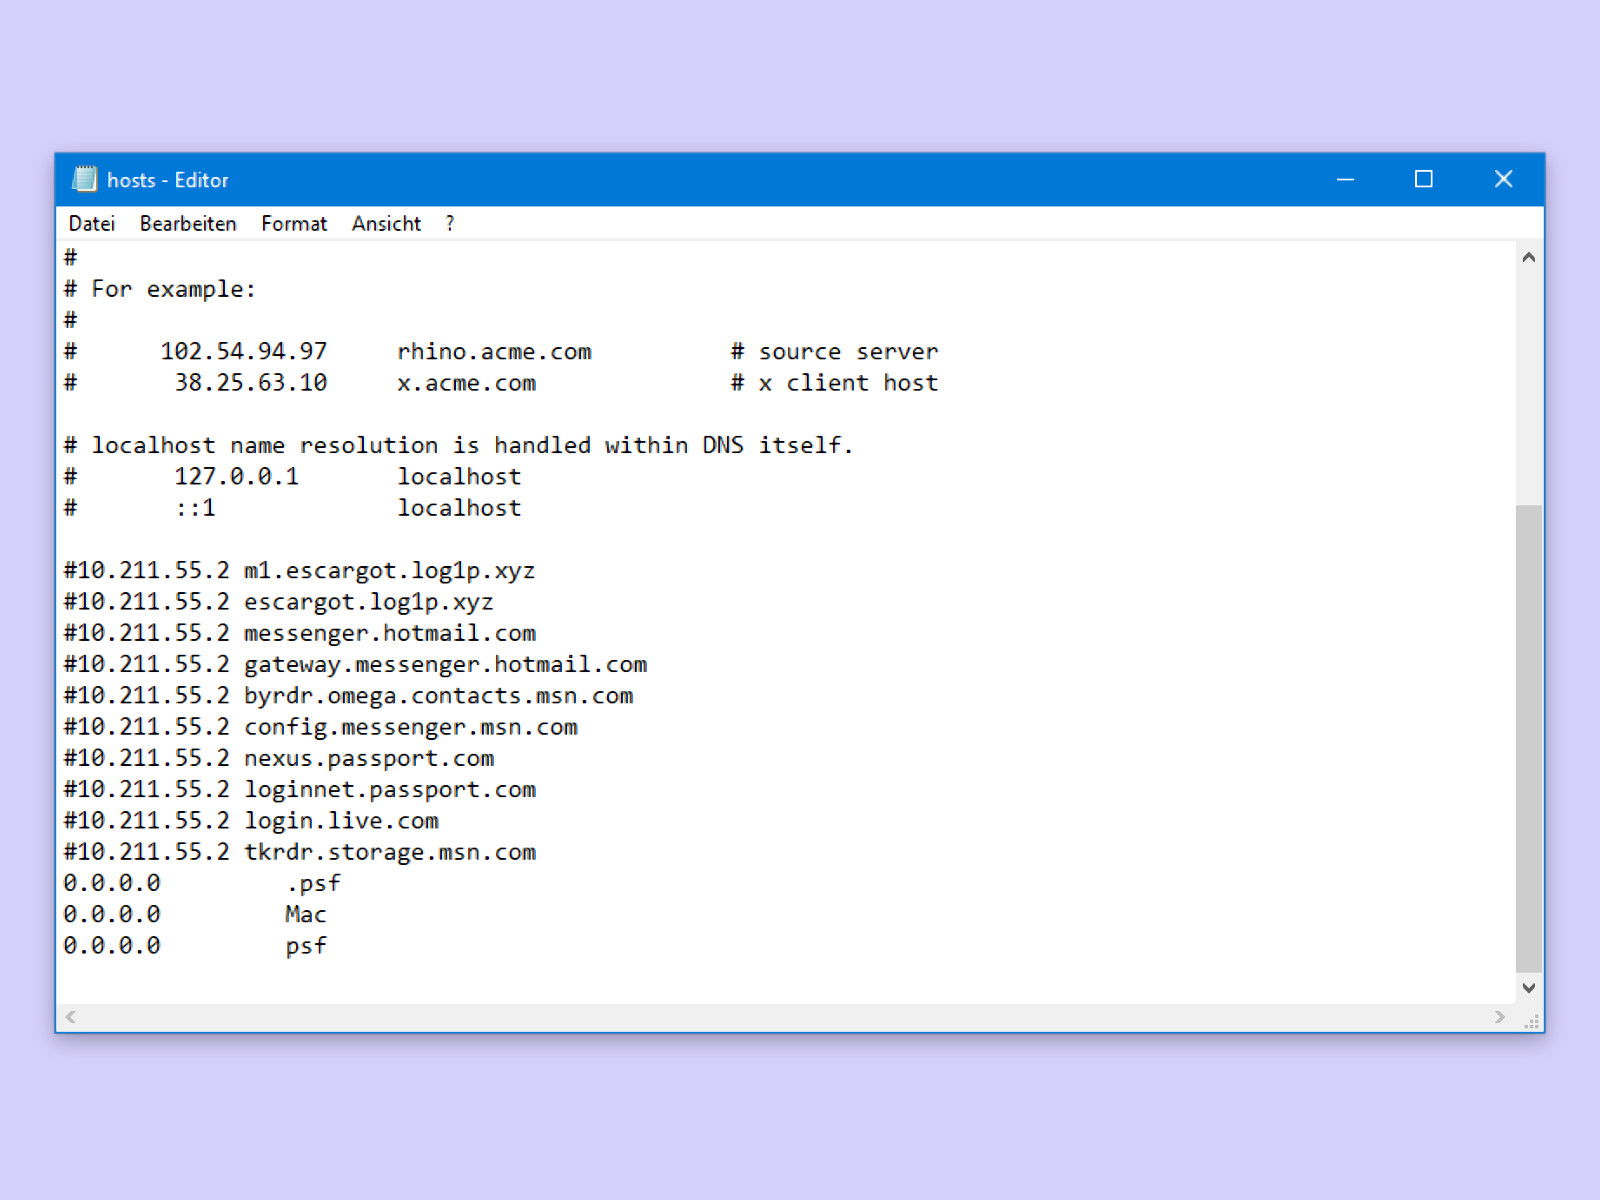Click the localhost name resolution comment line

[x=458, y=445]
